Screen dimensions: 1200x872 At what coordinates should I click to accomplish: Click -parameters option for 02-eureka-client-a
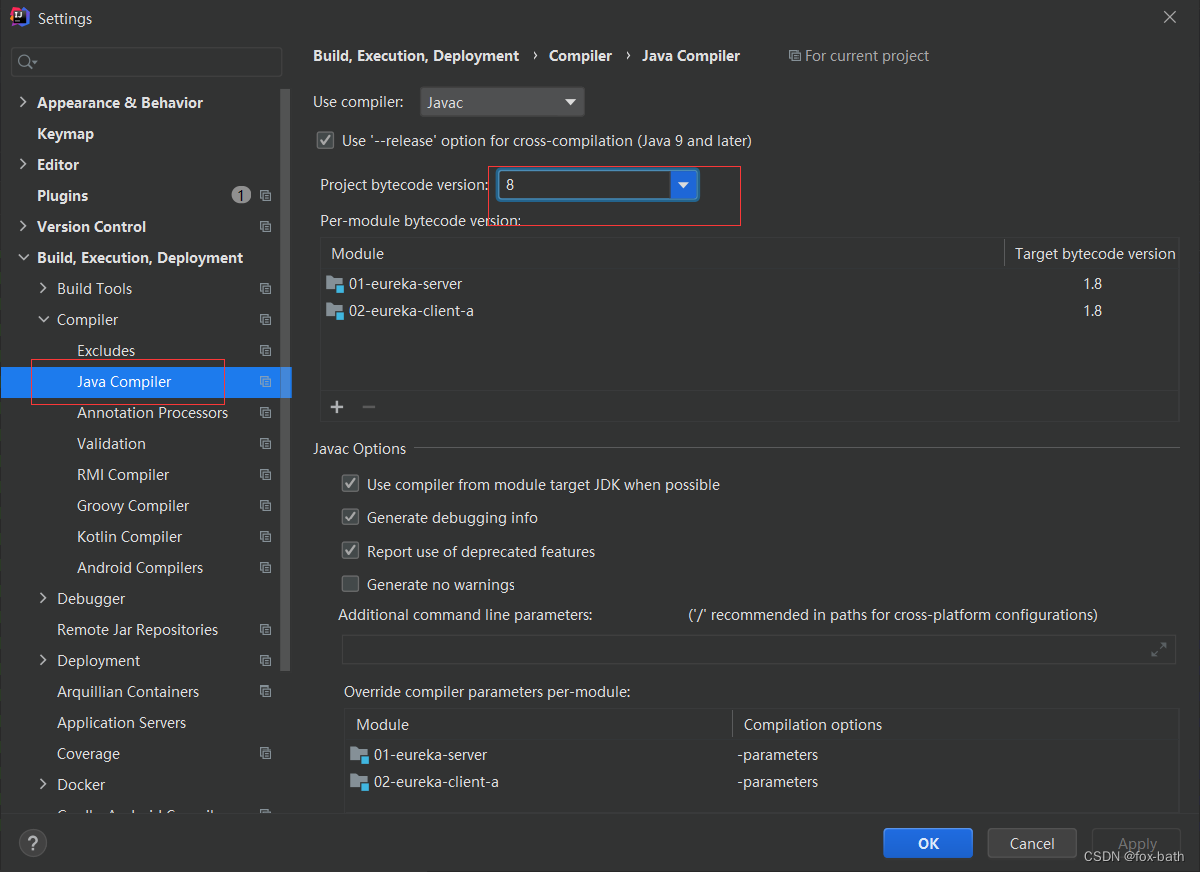[778, 782]
